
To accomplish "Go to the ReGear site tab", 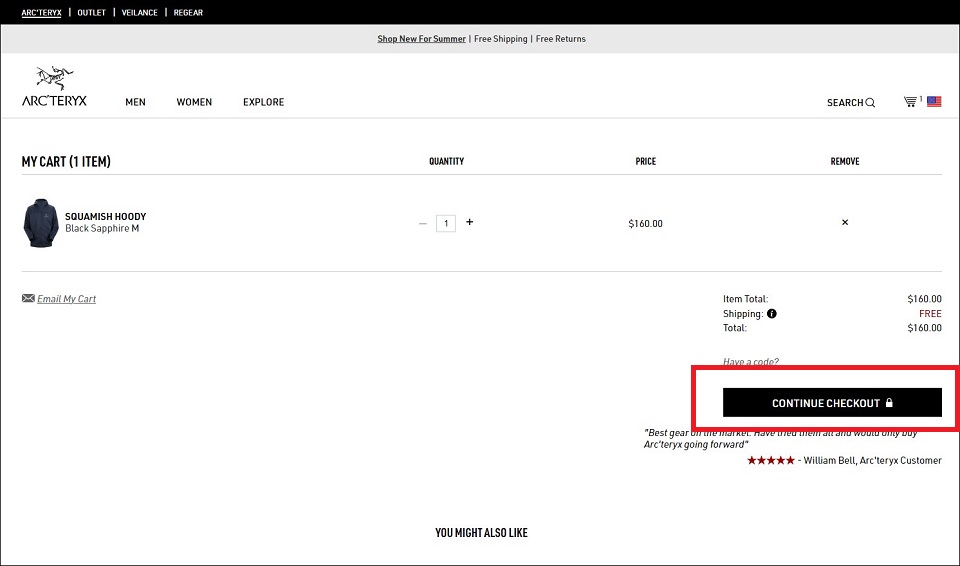I will pyautogui.click(x=188, y=12).
